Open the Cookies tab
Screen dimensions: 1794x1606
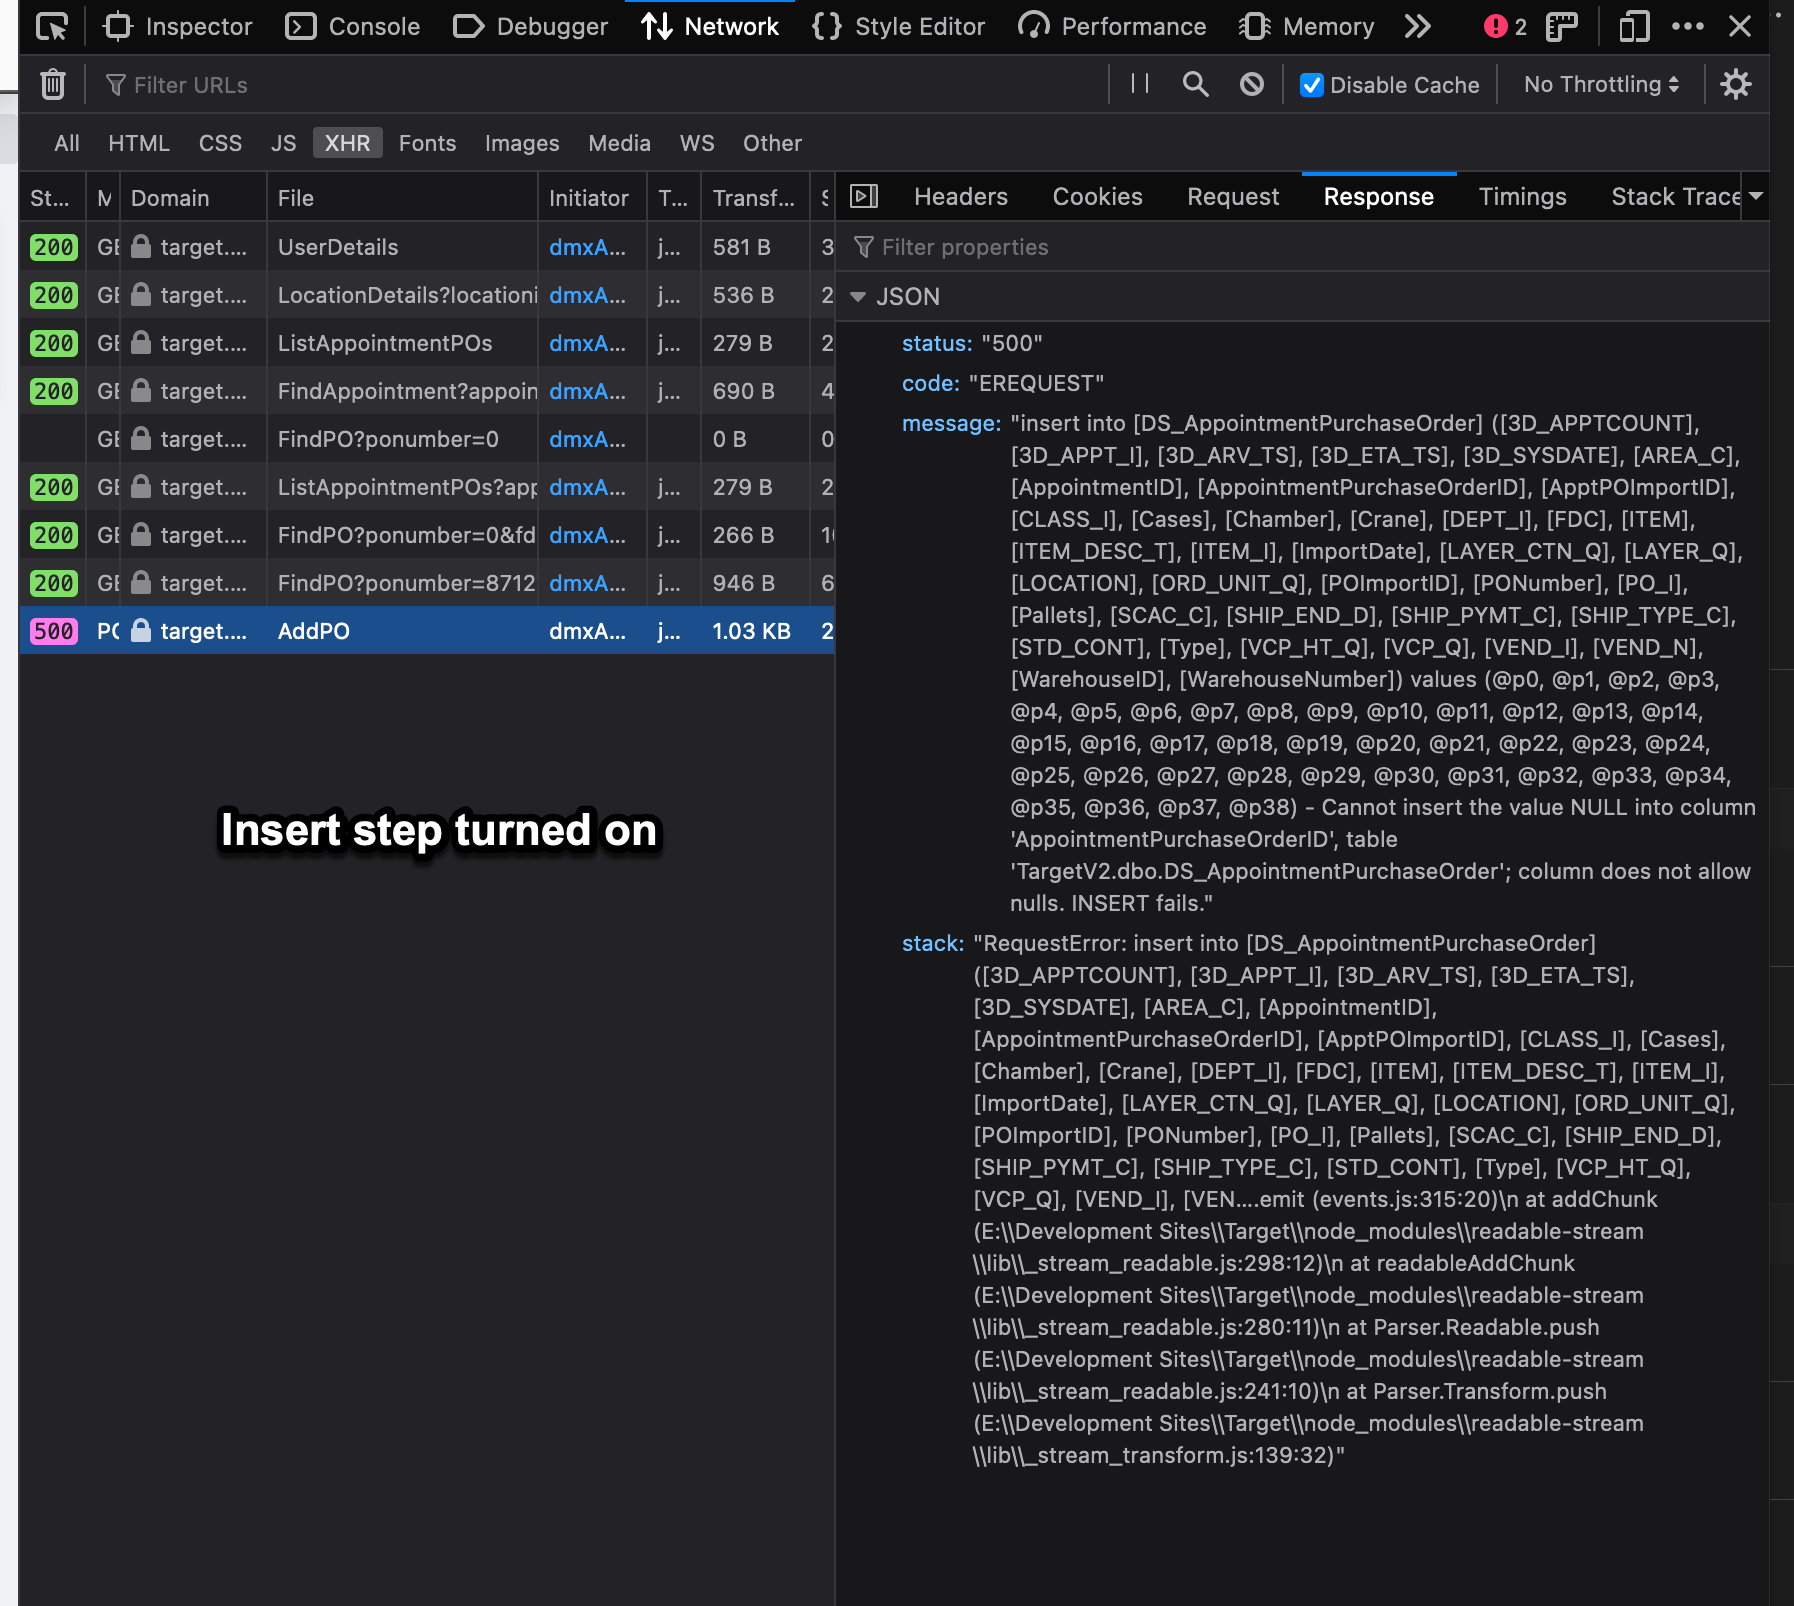coord(1097,197)
